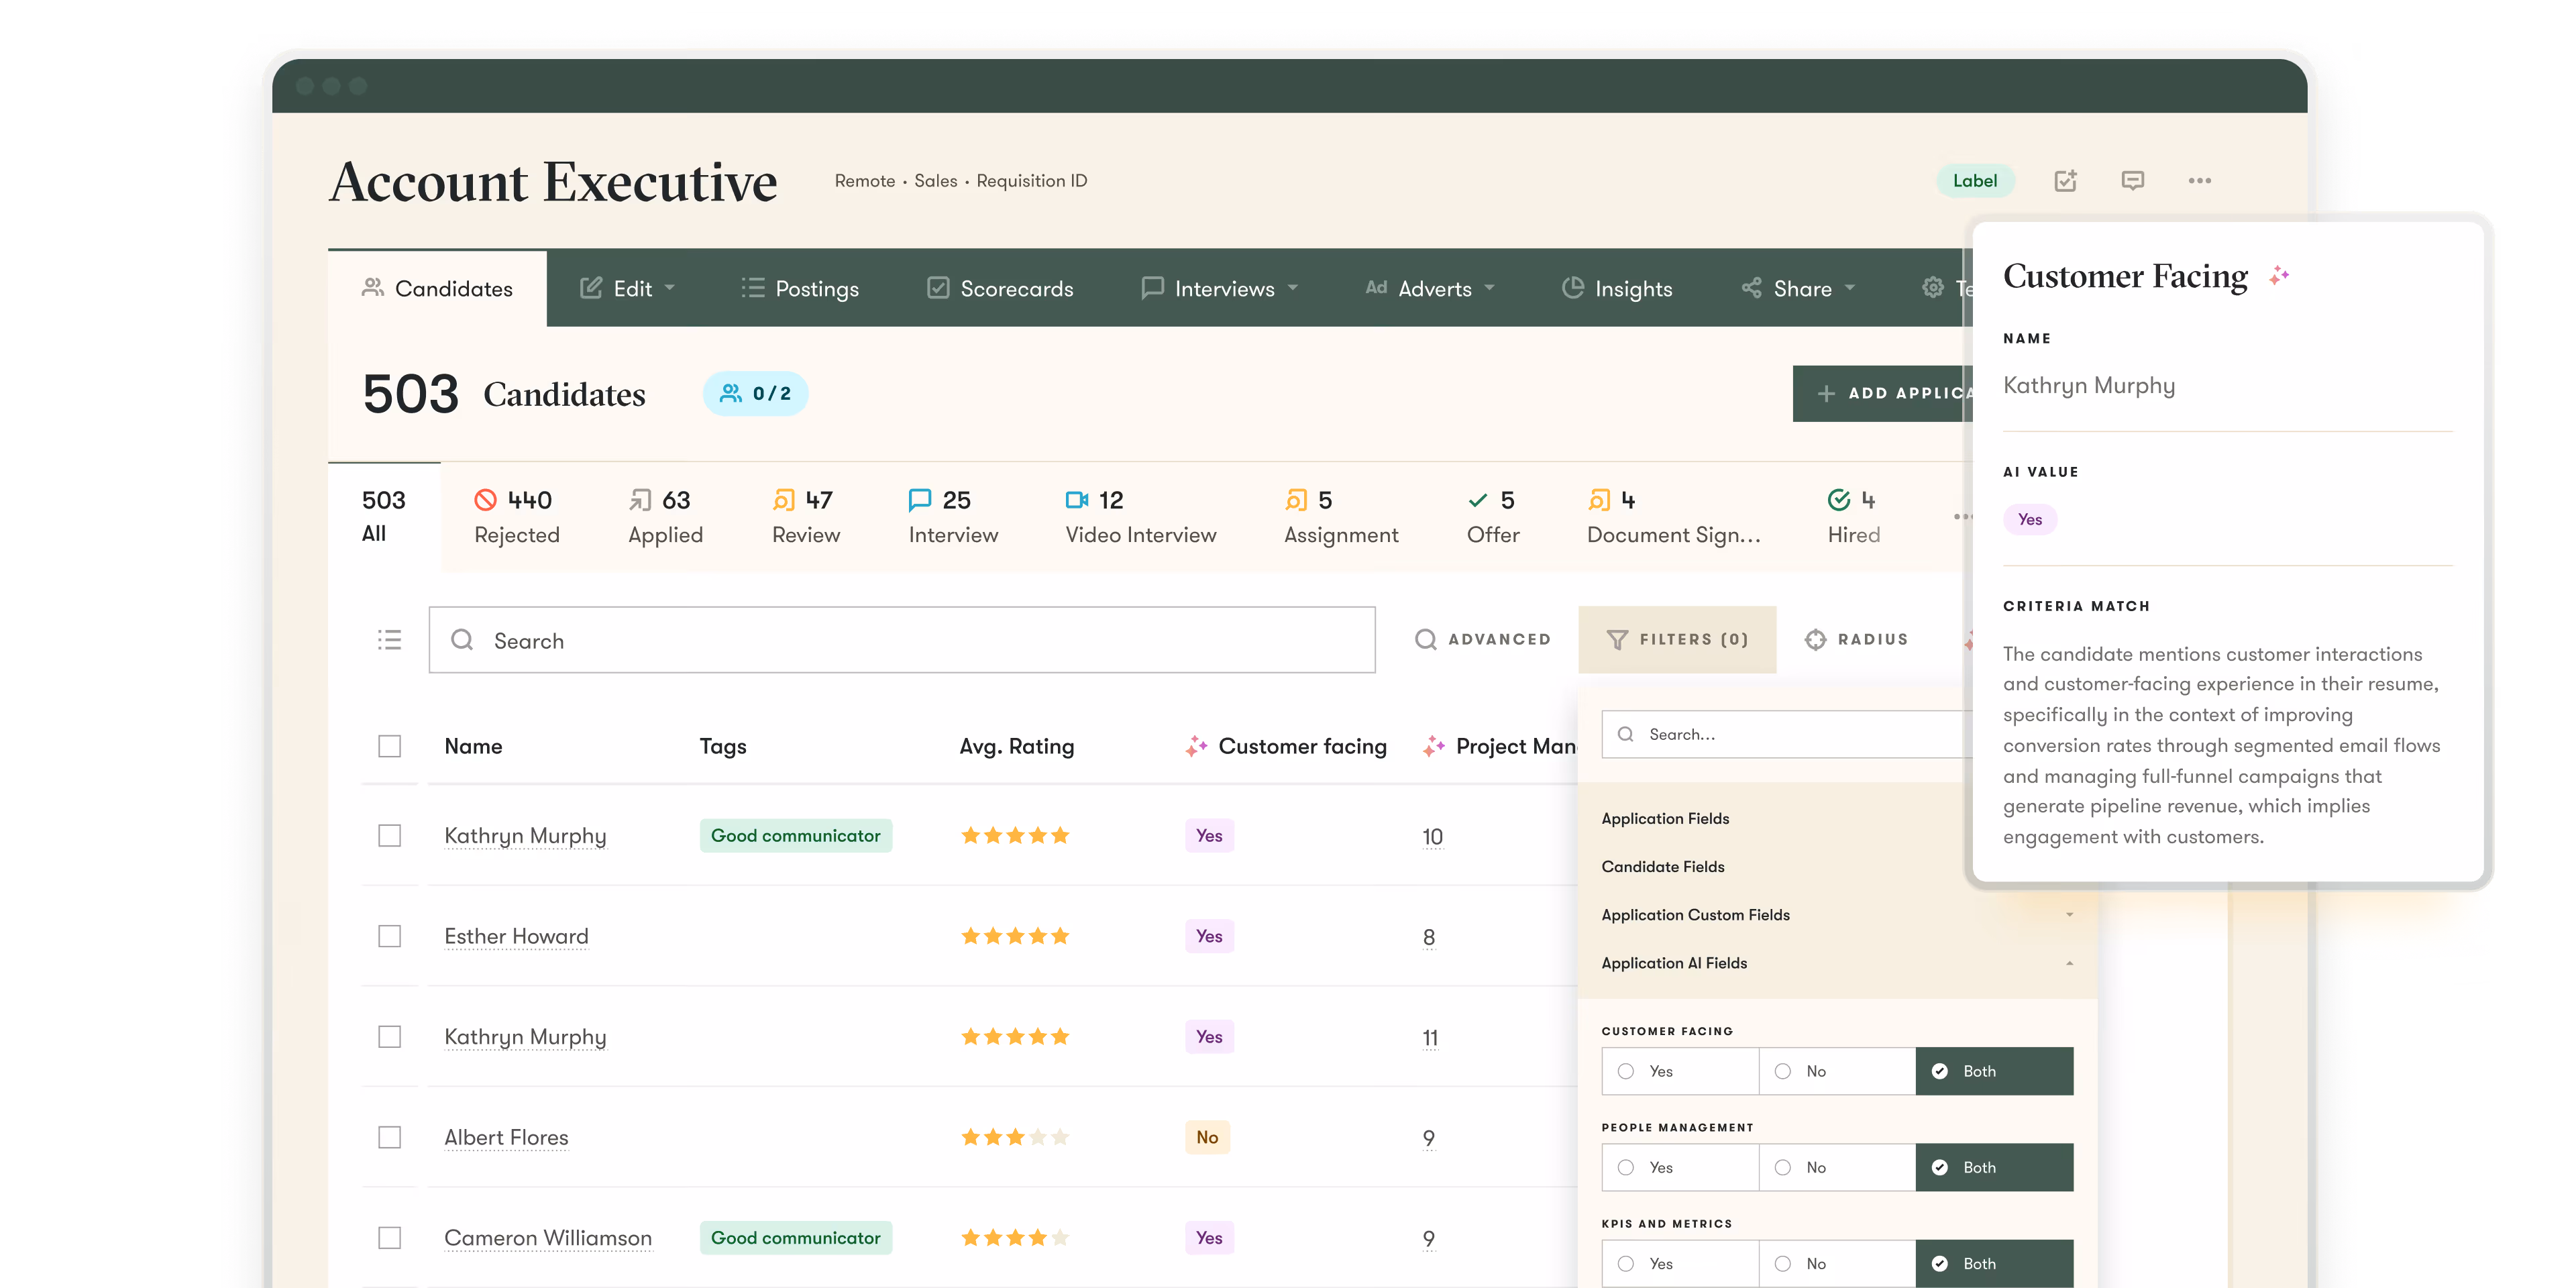This screenshot has width=2576, height=1288.
Task: Click the Video Interview camera icon
Action: pos(1077,500)
